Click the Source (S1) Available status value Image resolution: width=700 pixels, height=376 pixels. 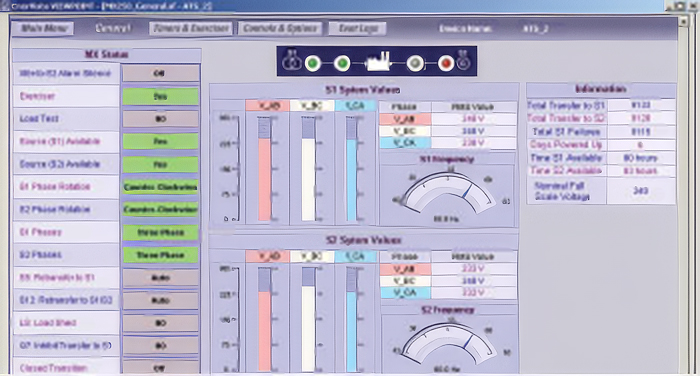[x=160, y=142]
